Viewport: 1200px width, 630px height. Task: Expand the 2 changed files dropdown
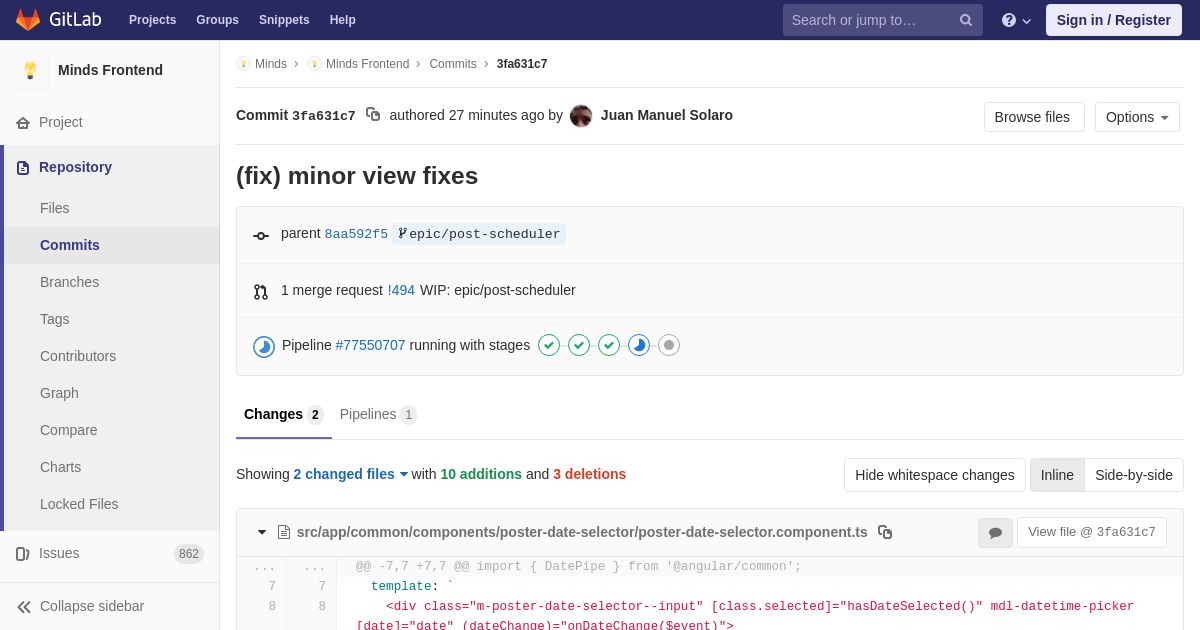point(351,474)
